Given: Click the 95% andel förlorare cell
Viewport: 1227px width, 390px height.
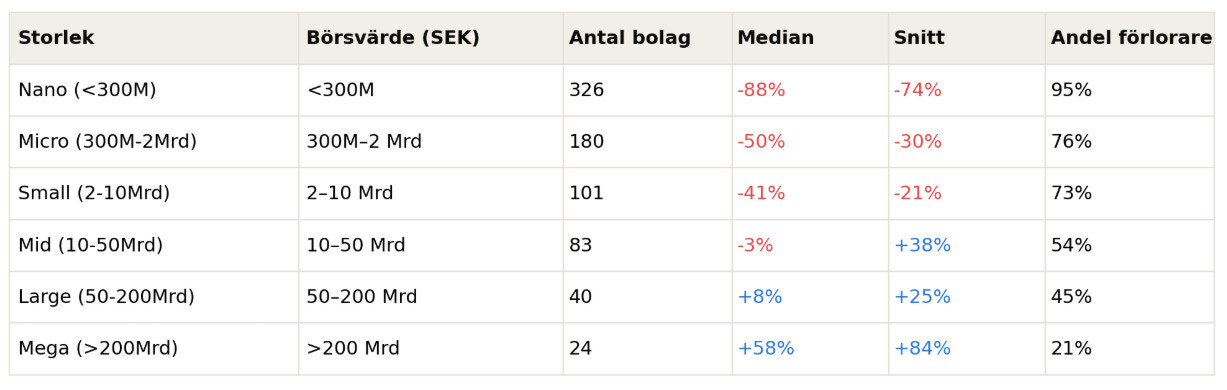Looking at the screenshot, I should click(1071, 90).
